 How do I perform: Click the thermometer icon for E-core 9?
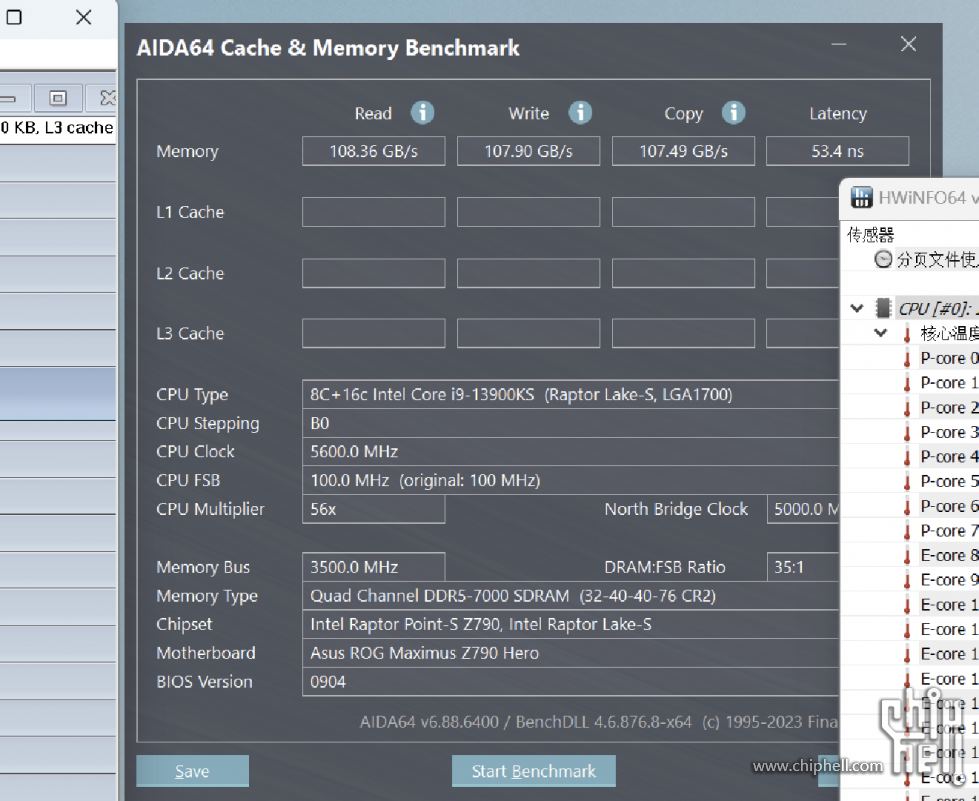(x=907, y=580)
